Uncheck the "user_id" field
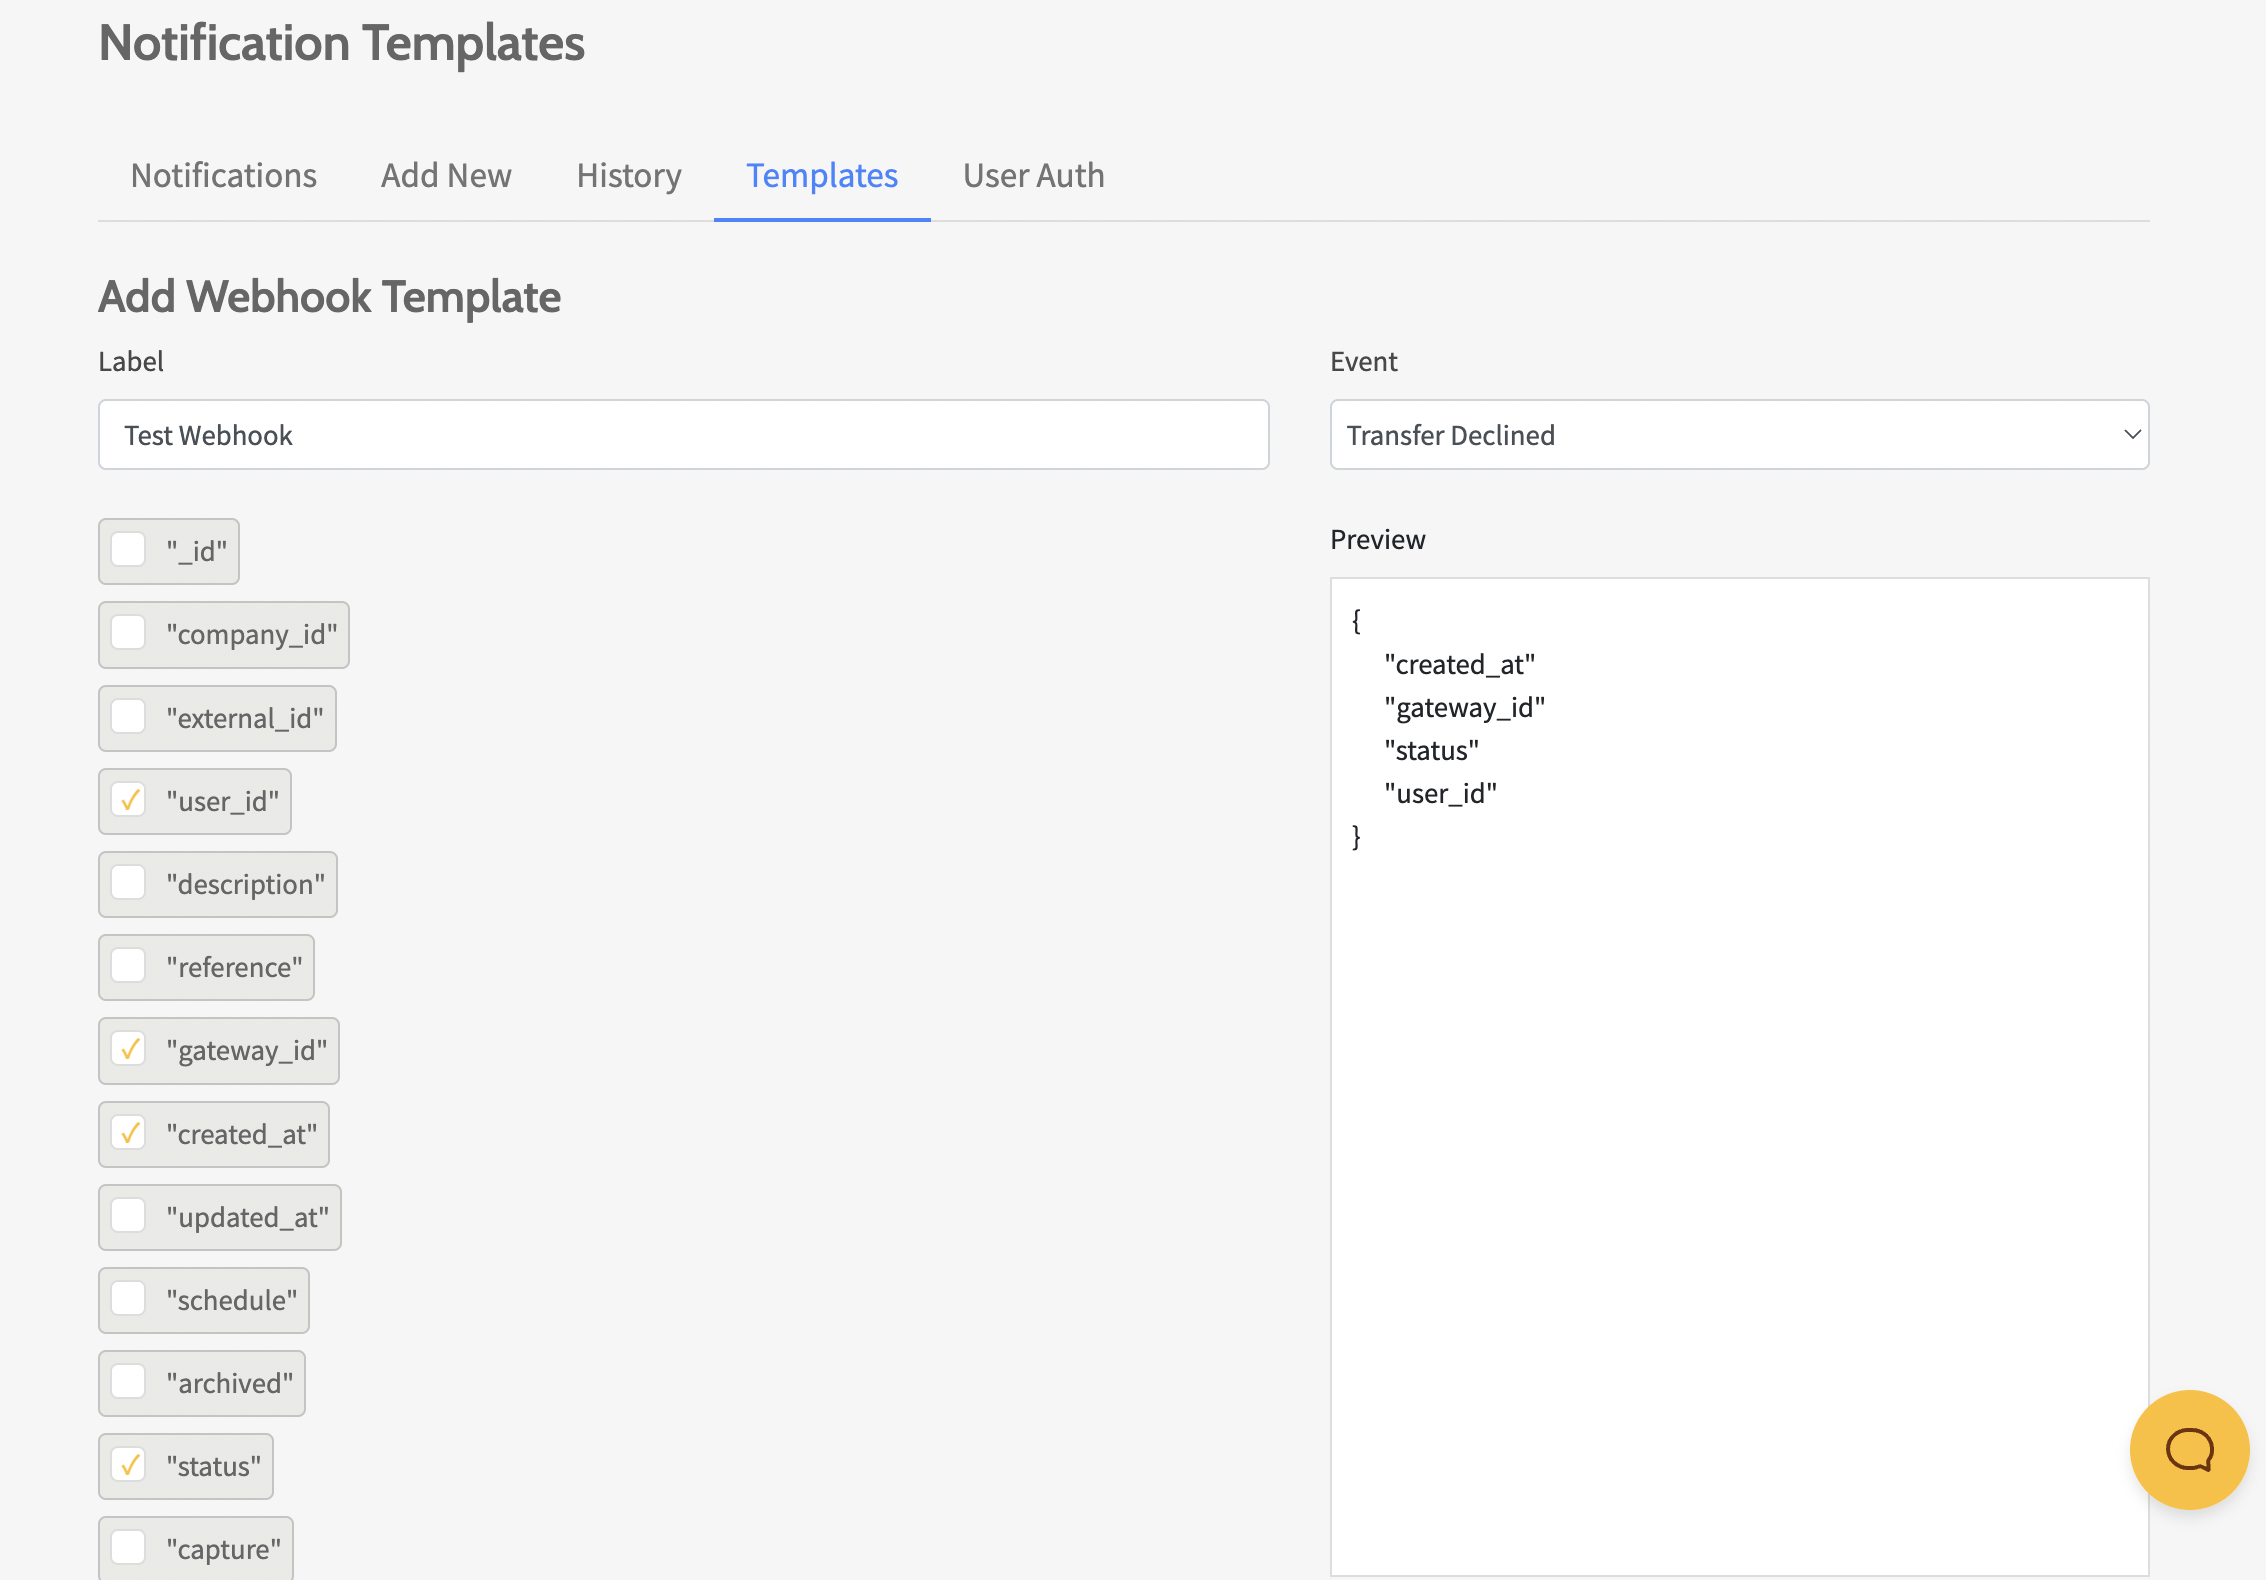 click(x=129, y=801)
